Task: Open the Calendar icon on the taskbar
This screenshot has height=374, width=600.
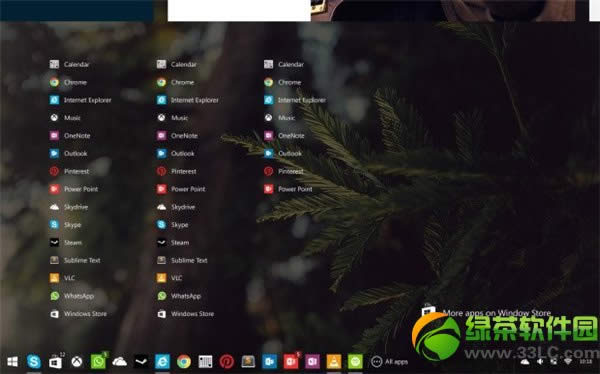Action: (205, 361)
